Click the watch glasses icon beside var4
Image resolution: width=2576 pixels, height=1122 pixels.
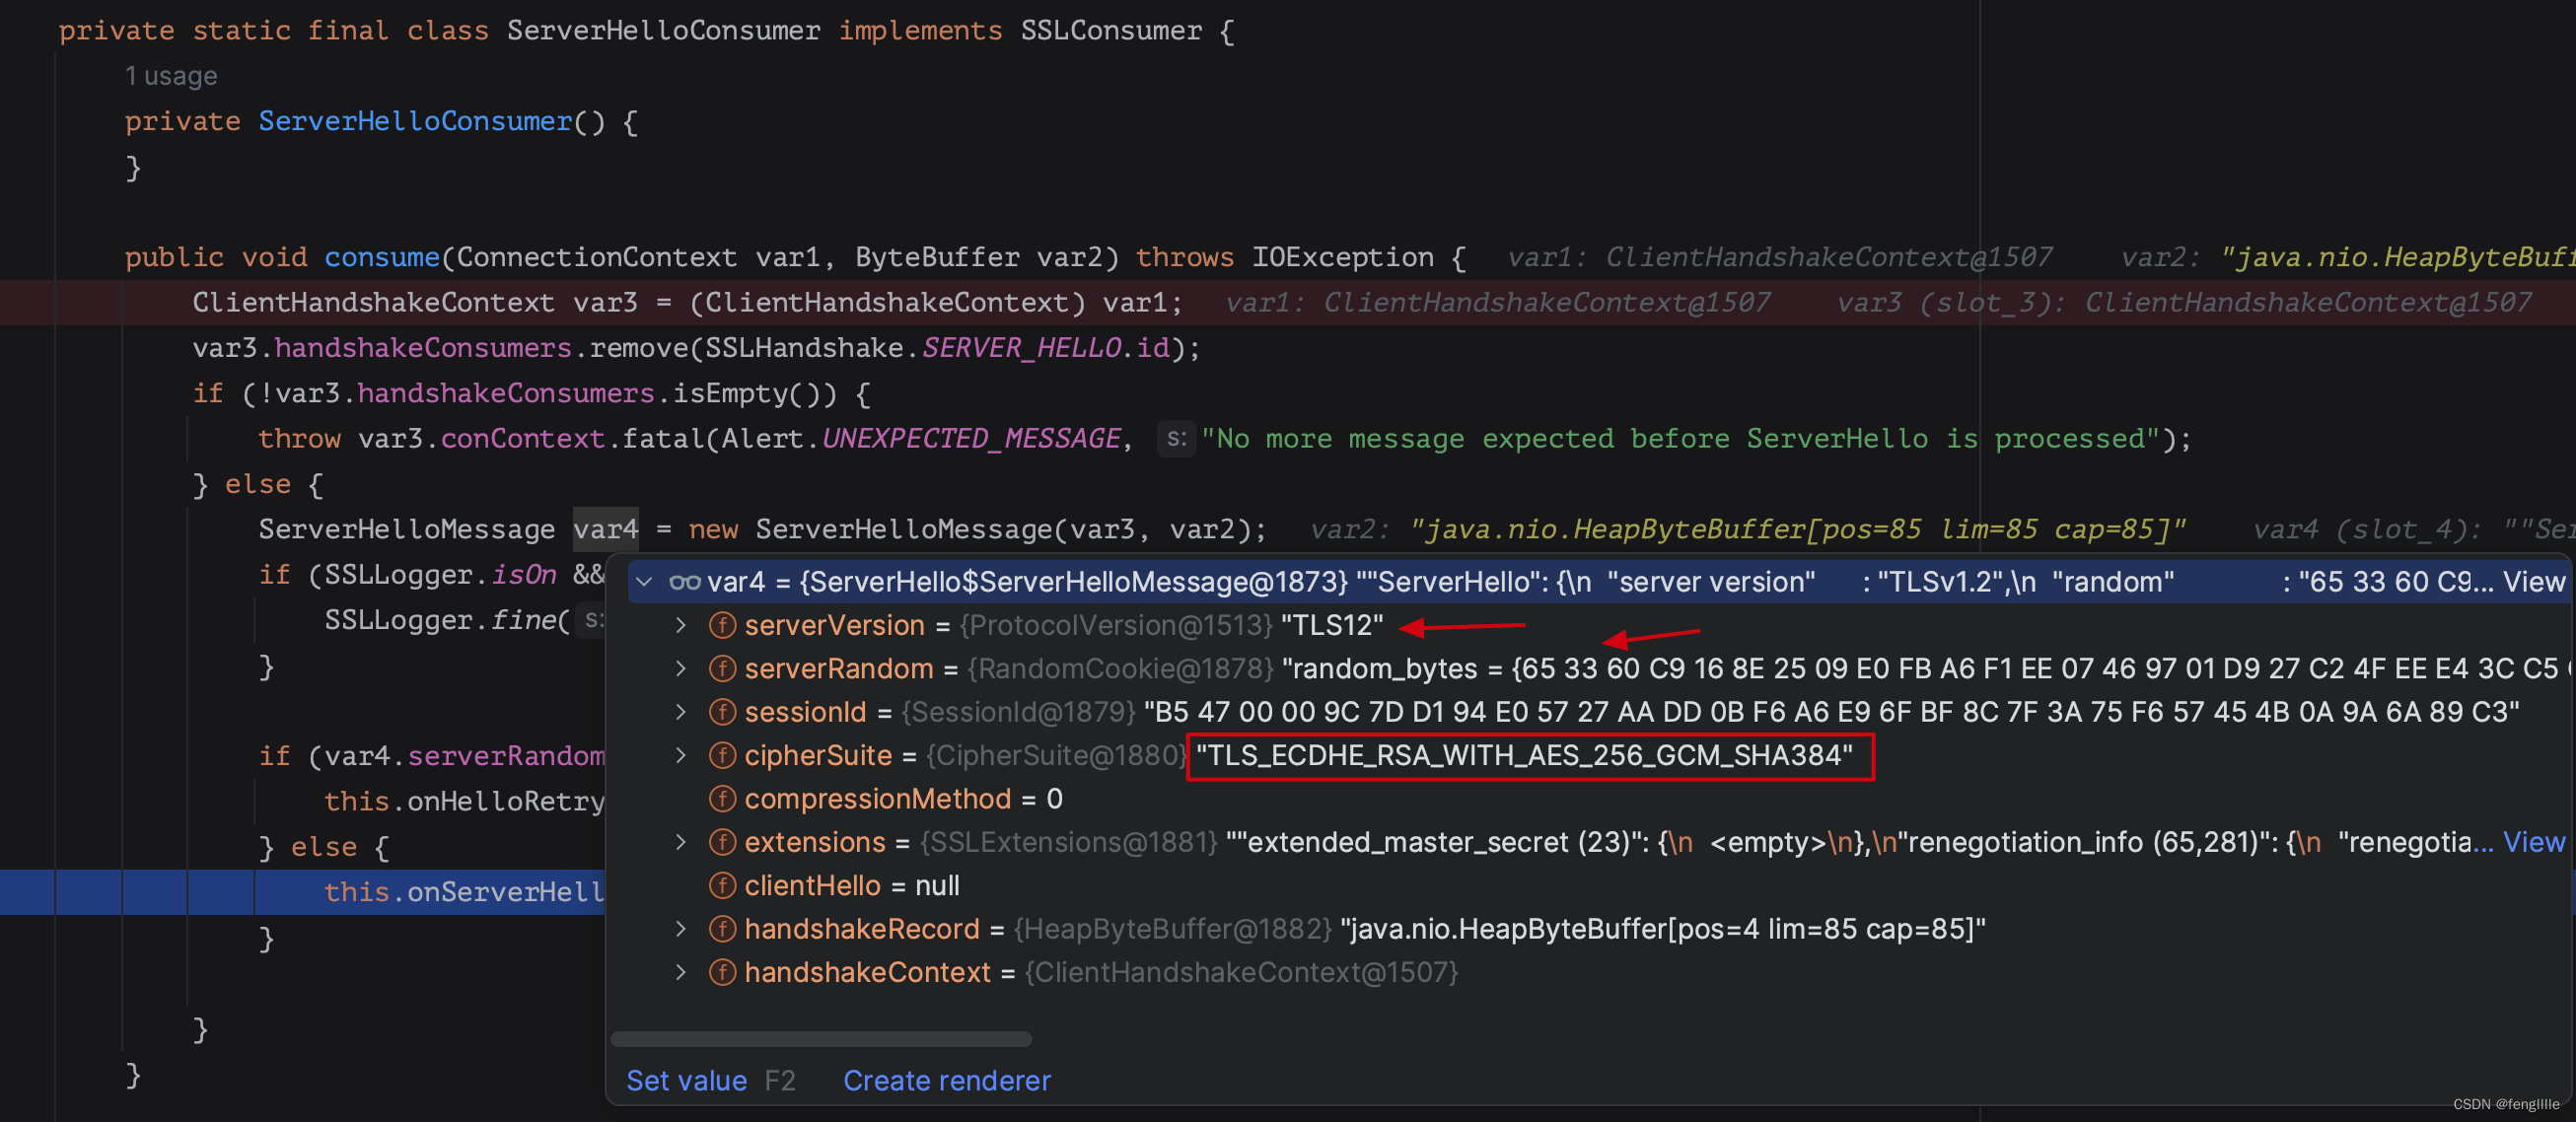[x=684, y=582]
